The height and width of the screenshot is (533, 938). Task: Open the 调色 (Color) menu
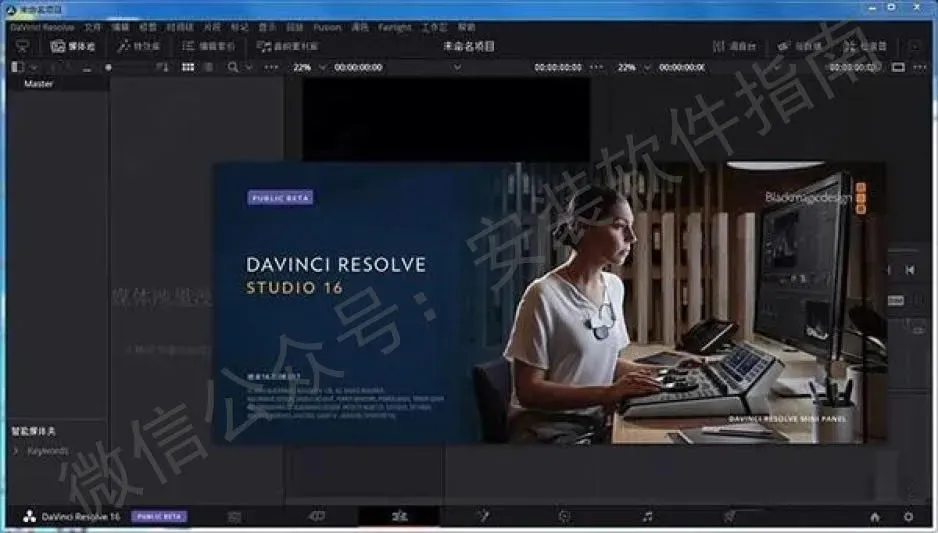360,27
